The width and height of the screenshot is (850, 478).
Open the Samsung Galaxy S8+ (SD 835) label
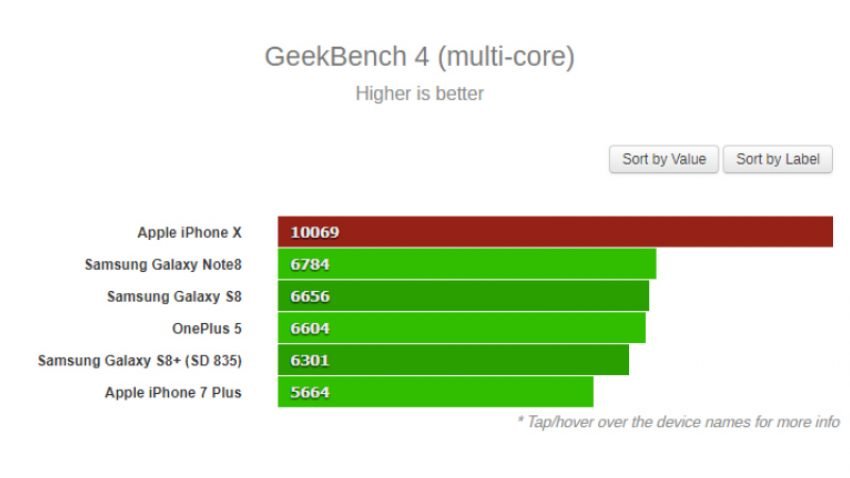(140, 360)
